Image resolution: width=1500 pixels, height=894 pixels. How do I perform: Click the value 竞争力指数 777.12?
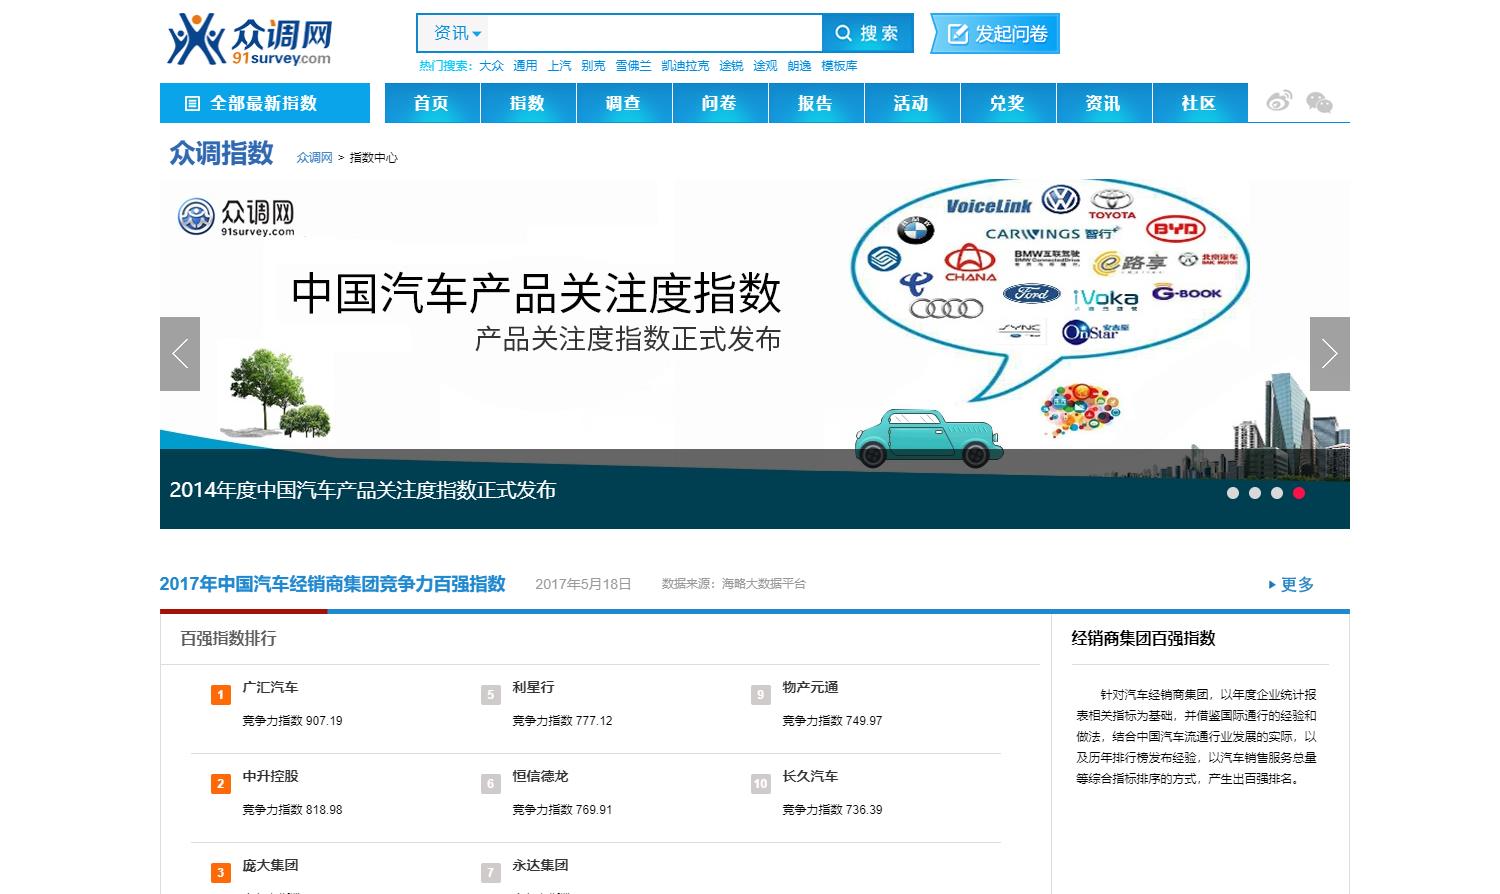[562, 721]
